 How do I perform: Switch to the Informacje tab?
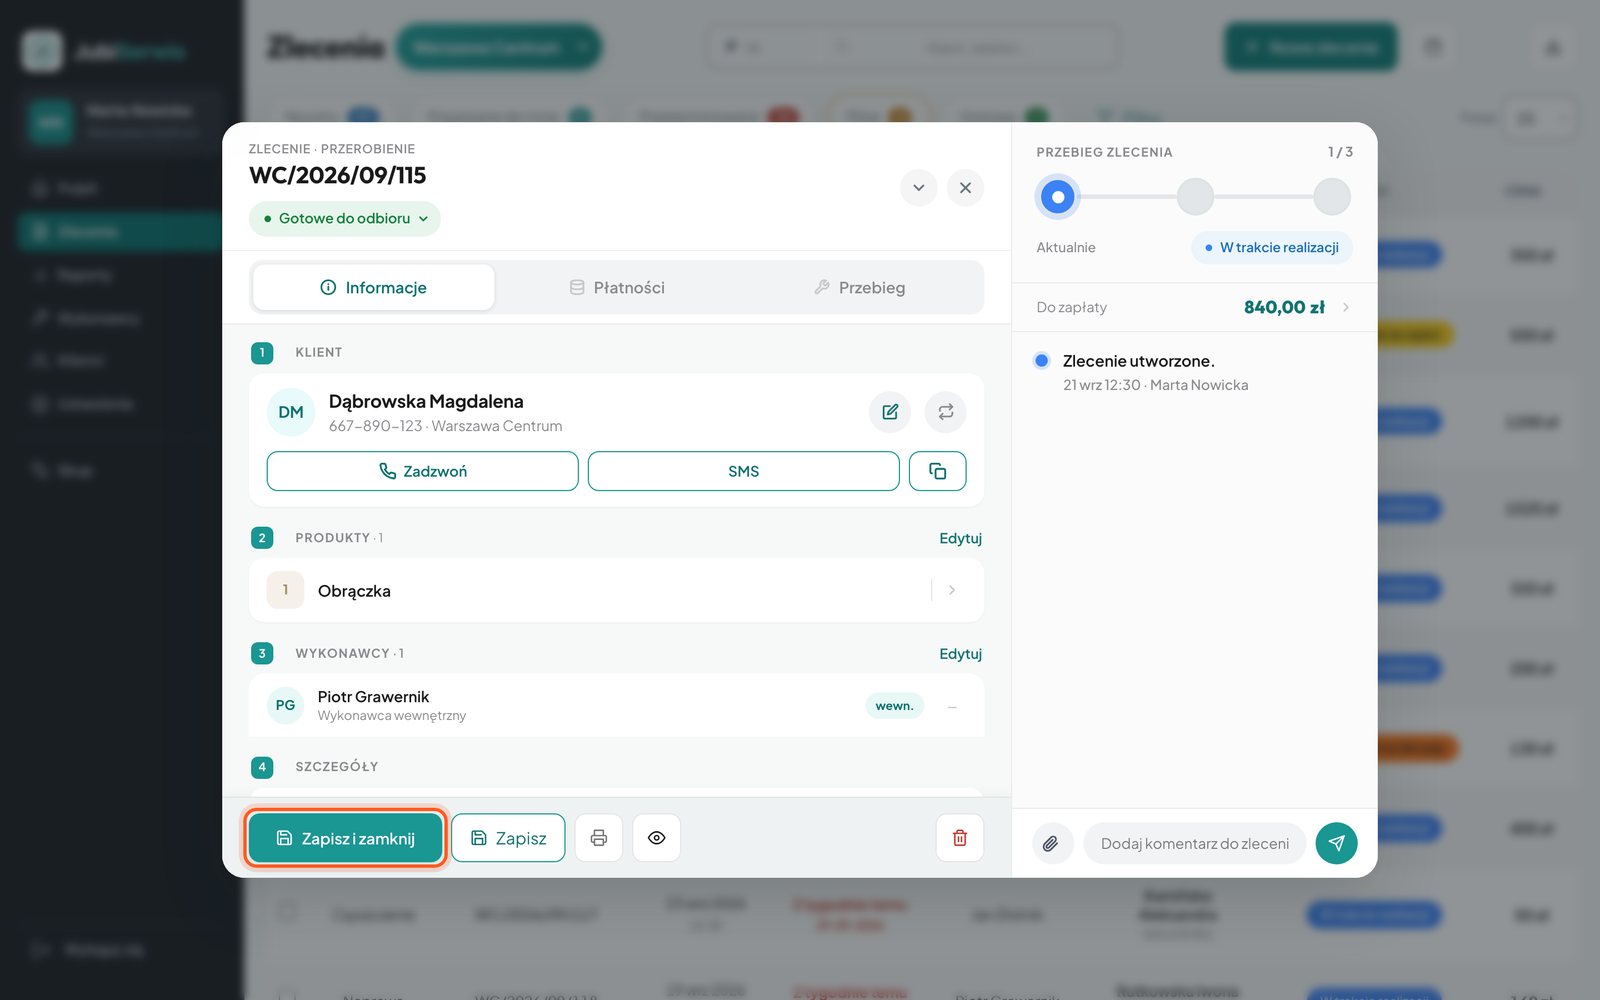click(374, 288)
